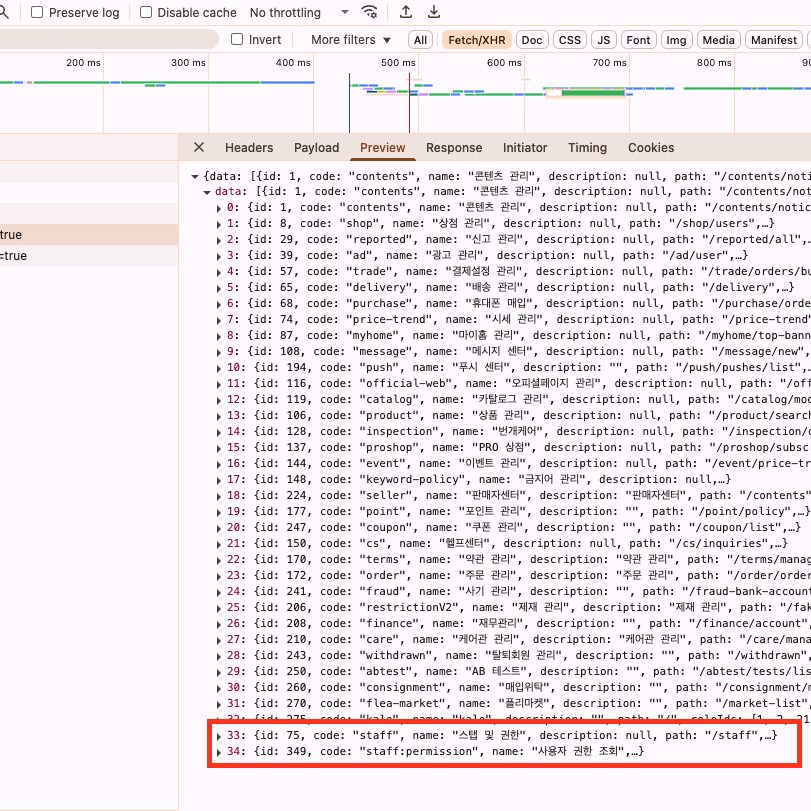
Task: Collapse the data array node
Action: (207, 192)
